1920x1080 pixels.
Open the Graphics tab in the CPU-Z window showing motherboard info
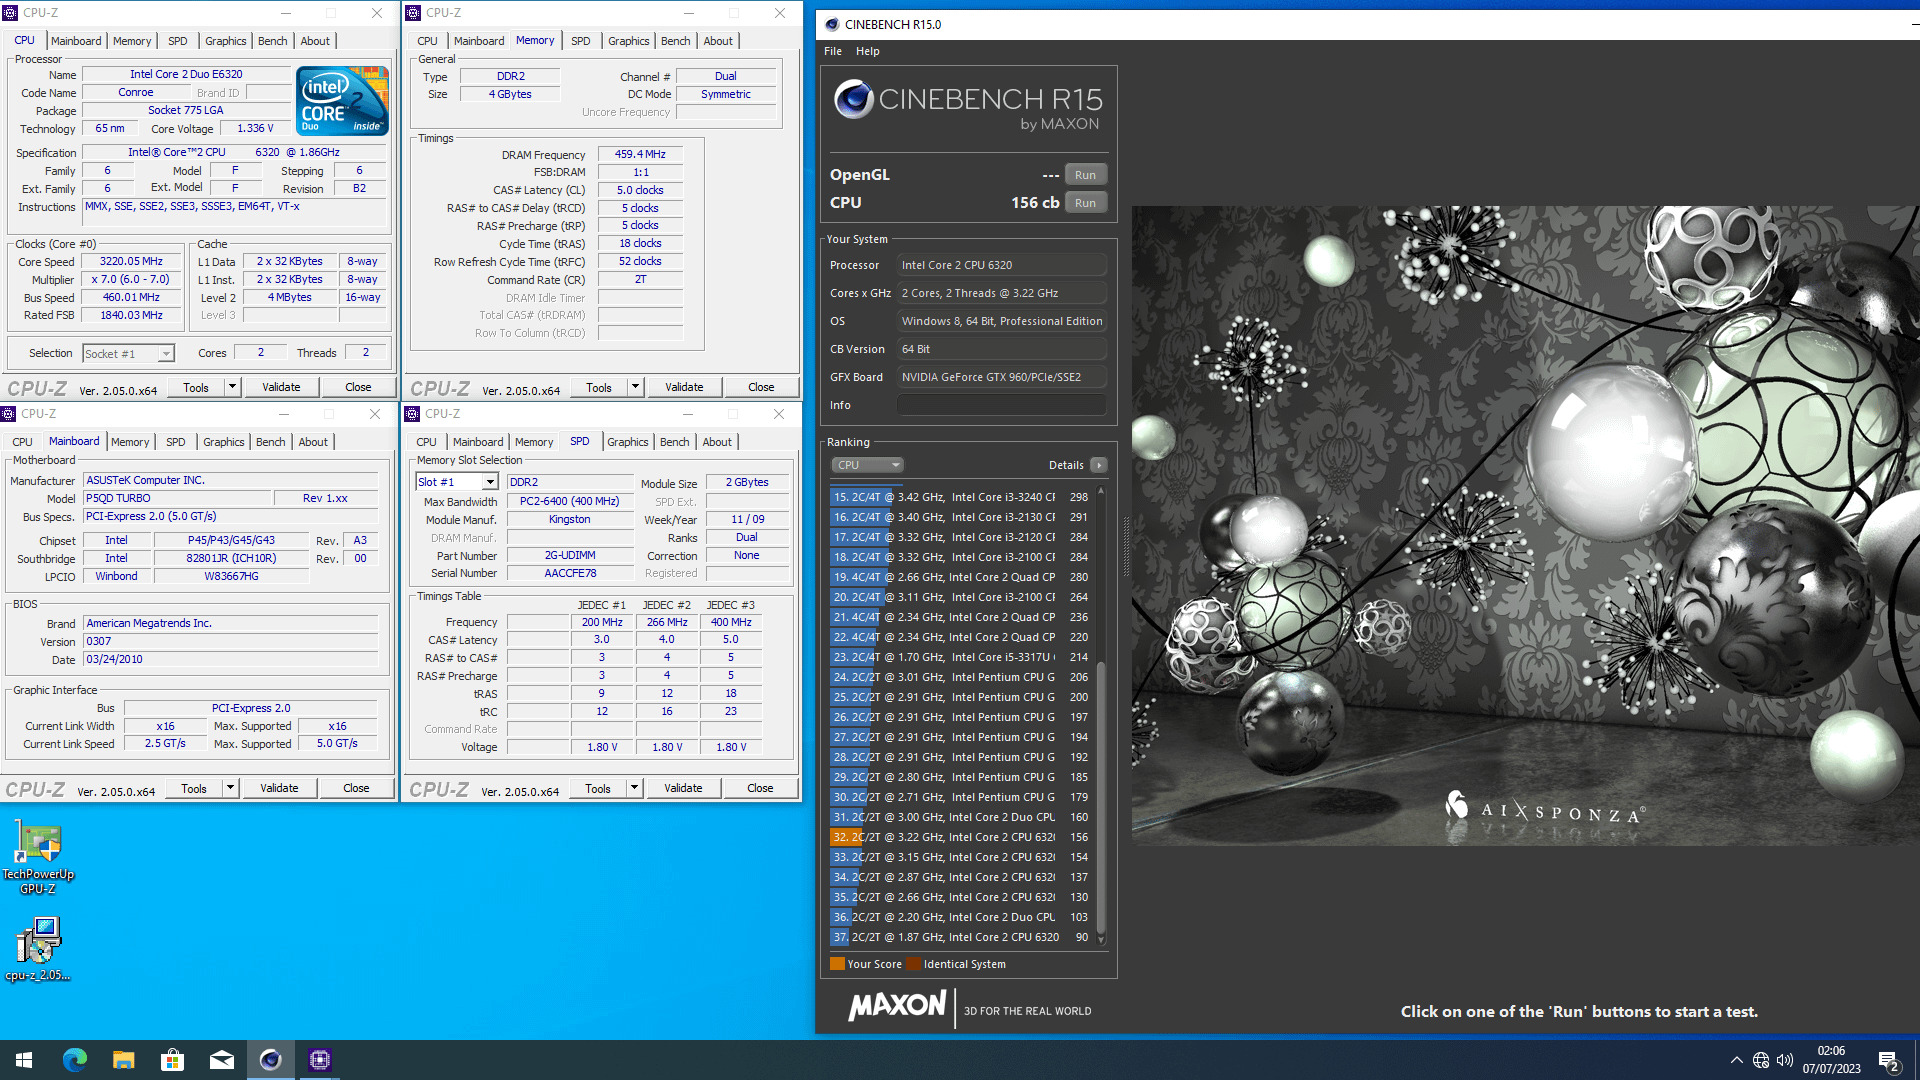tap(224, 442)
